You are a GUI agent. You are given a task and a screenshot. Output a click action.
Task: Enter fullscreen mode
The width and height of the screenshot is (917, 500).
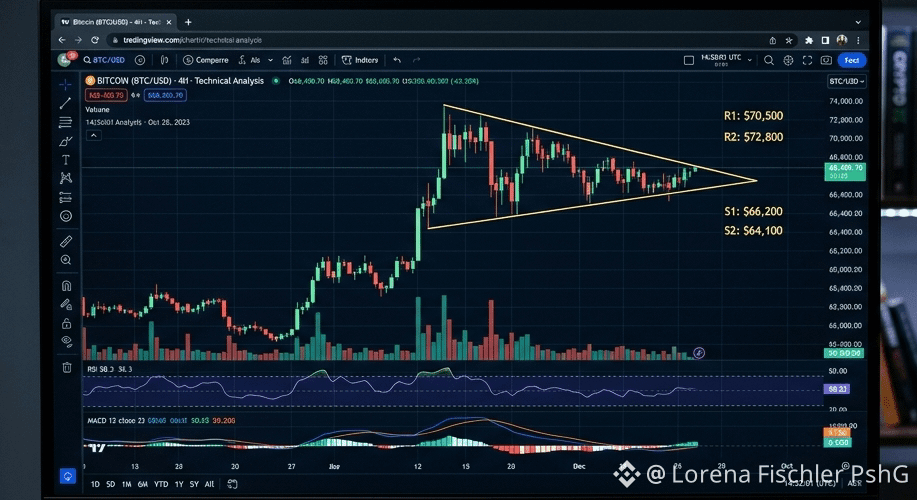808,60
